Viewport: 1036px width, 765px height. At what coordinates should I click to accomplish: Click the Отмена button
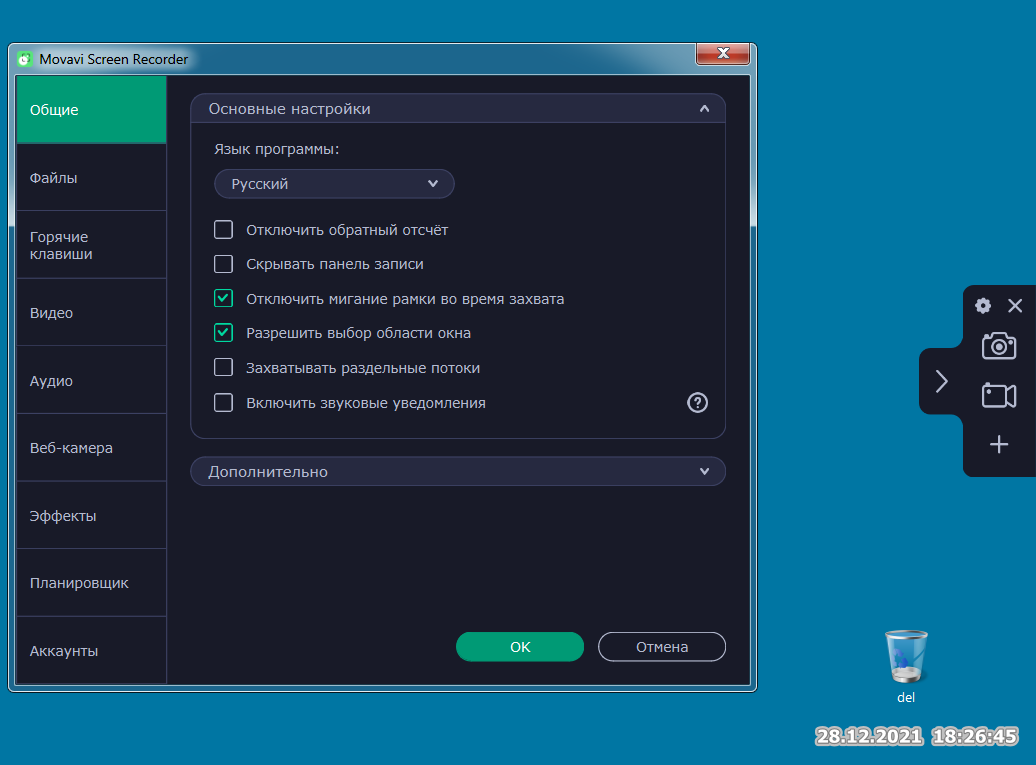point(662,647)
